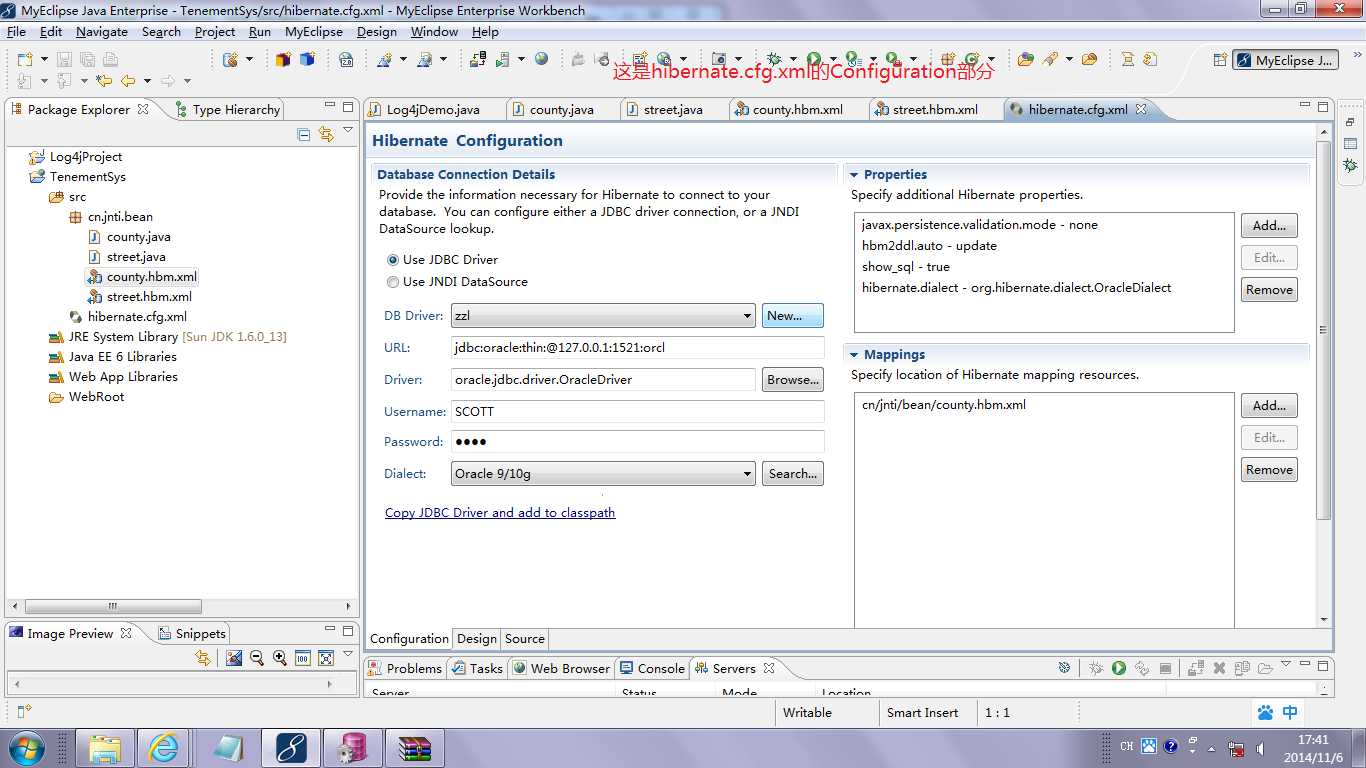This screenshot has width=1366, height=768.
Task: Click the JPA 2.0 toolbar icon
Action: (346, 60)
